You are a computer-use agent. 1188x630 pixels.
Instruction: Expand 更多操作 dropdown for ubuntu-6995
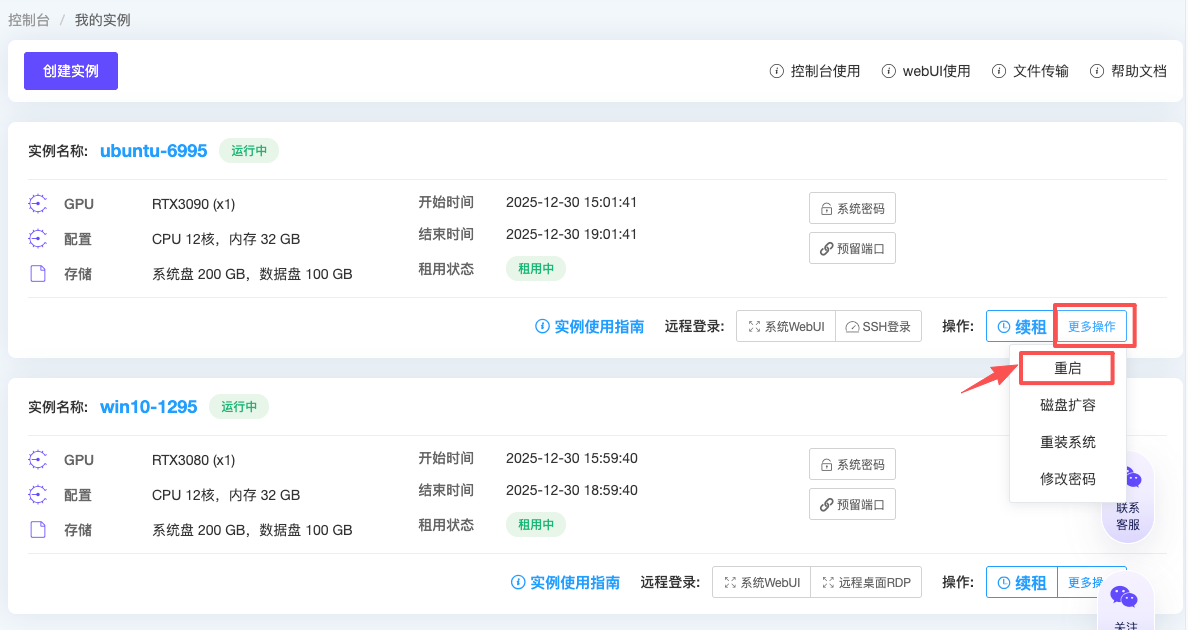tap(1091, 327)
